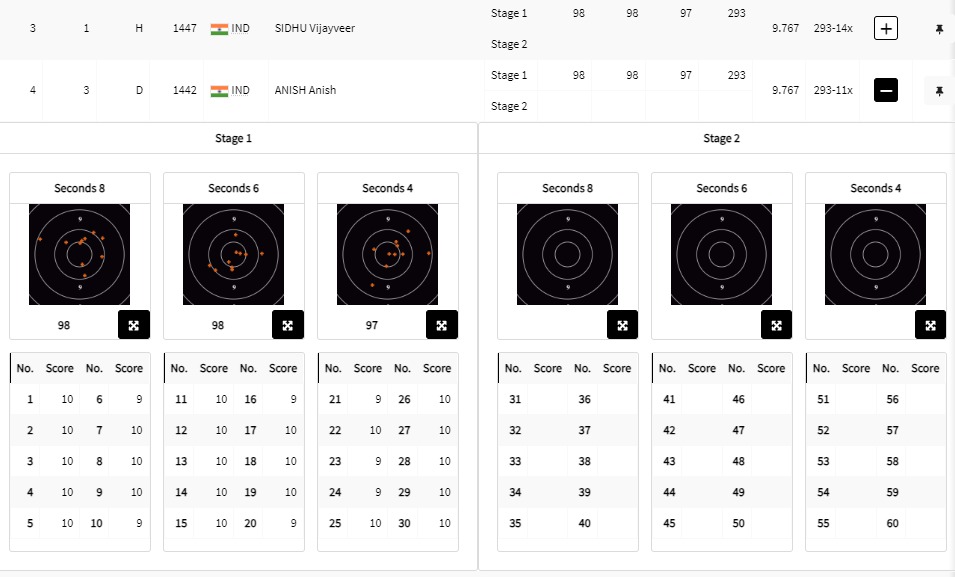Enlarge Stage 1 Seconds 8 target
The height and width of the screenshot is (577, 955).
click(x=133, y=325)
